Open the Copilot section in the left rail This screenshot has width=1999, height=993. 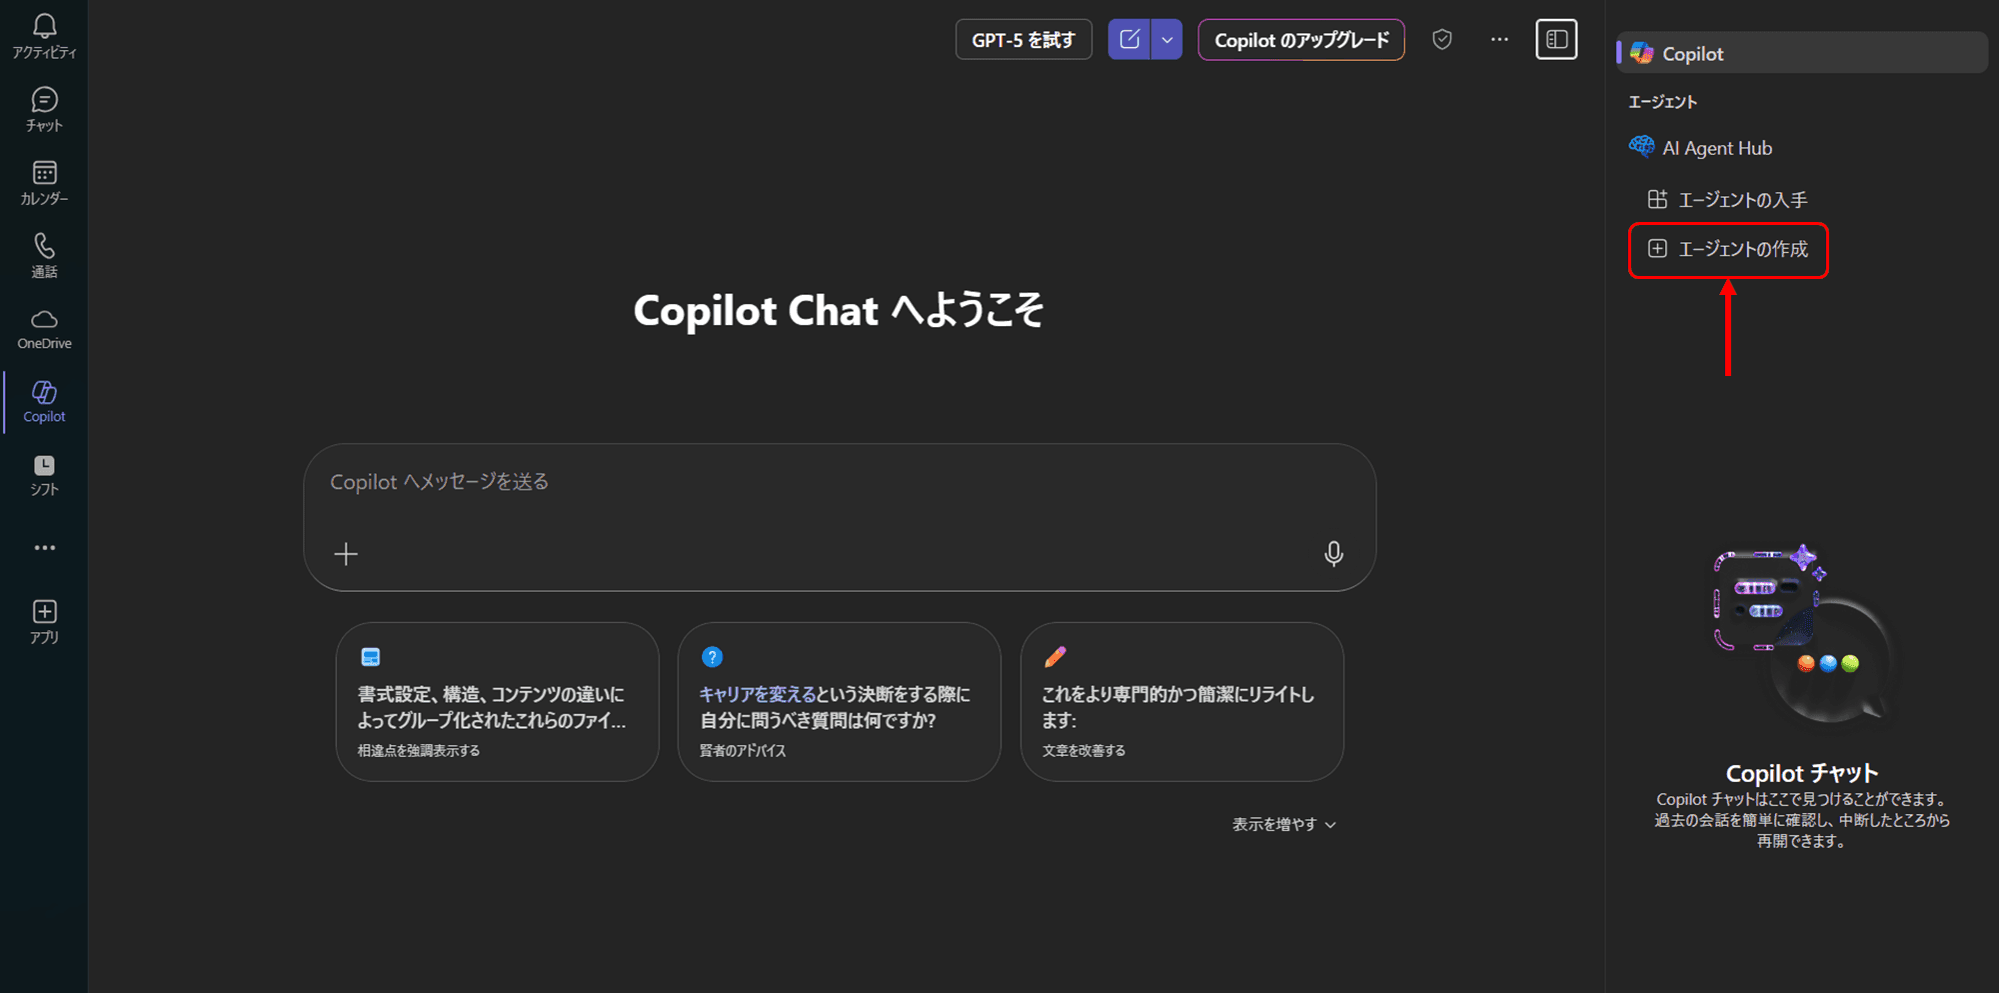coord(43,401)
